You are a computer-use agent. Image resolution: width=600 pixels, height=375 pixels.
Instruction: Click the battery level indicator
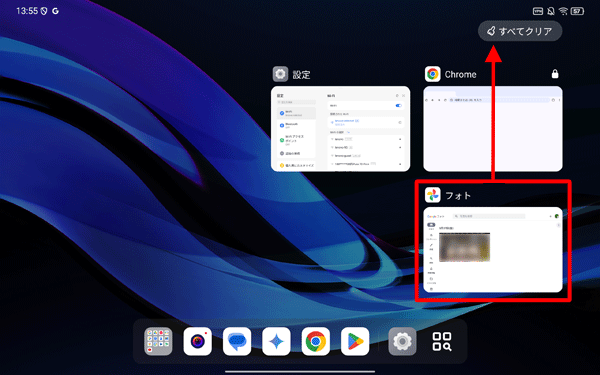[x=577, y=11]
